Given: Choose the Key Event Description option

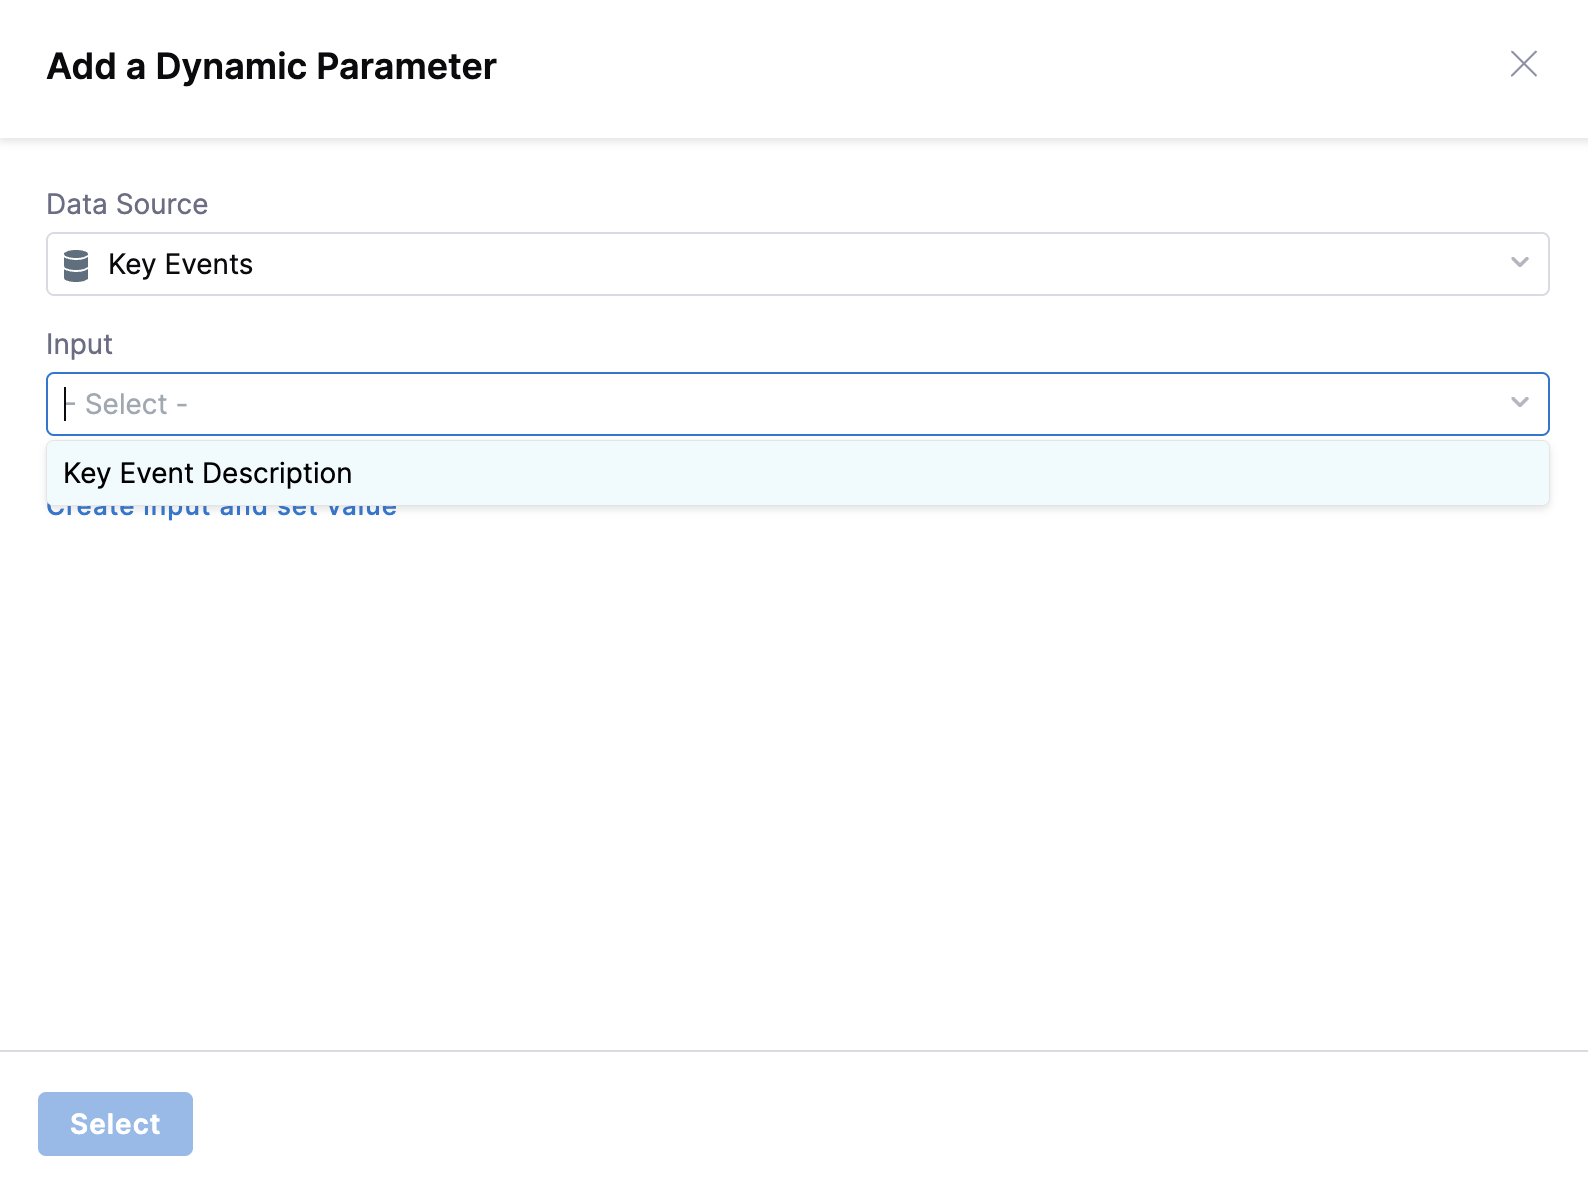Looking at the screenshot, I should coord(208,473).
